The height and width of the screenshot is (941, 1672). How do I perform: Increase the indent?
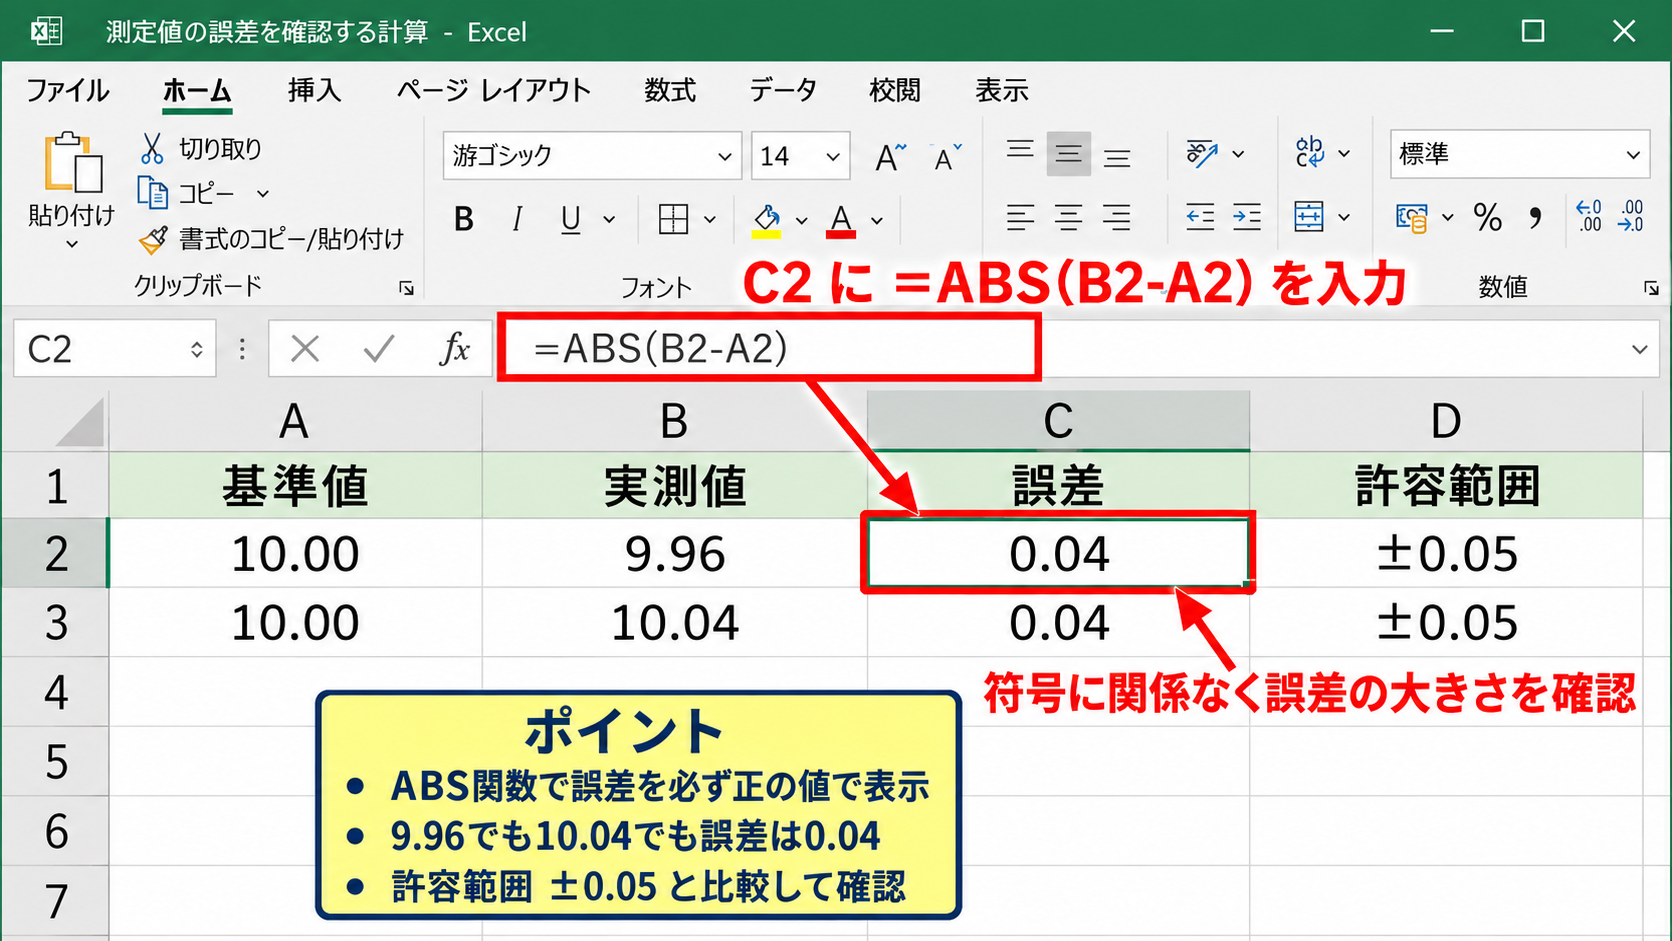pyautogui.click(x=1246, y=216)
